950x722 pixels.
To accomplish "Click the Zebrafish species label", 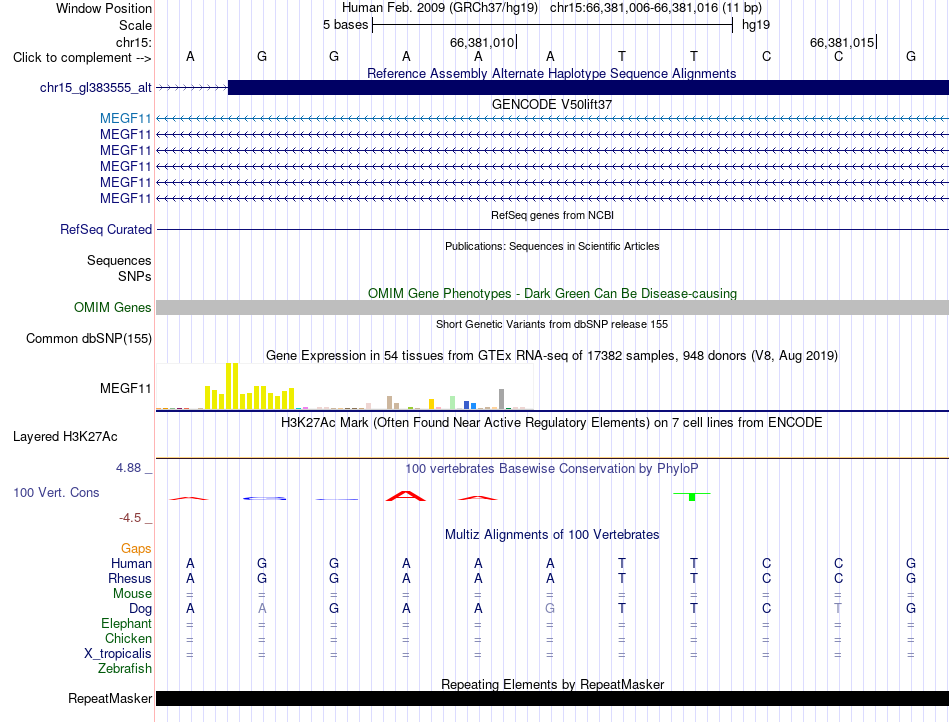I will [x=125, y=669].
